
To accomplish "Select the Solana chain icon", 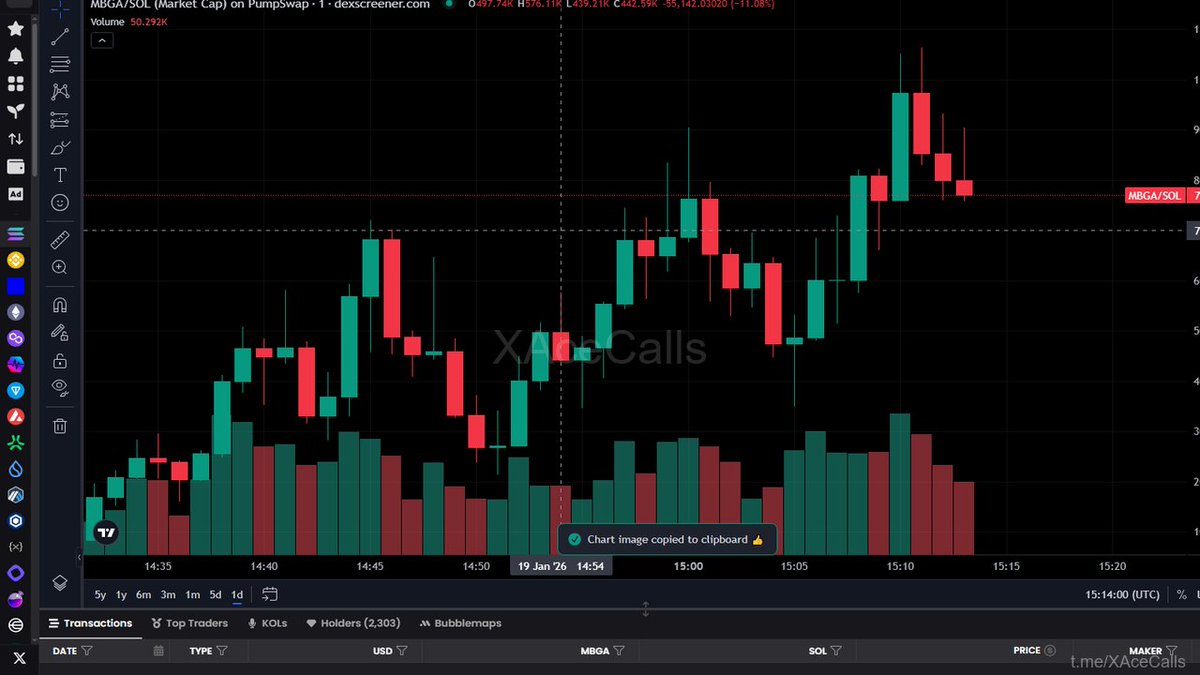I will tap(15, 233).
